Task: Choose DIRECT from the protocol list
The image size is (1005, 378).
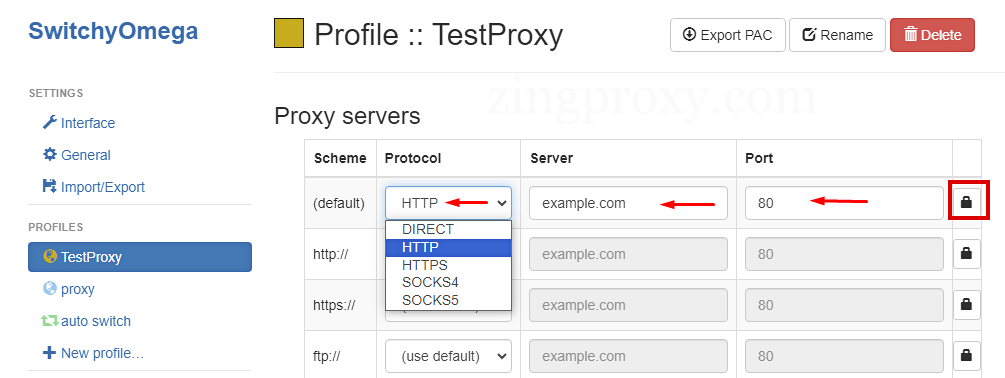Action: 448,229
